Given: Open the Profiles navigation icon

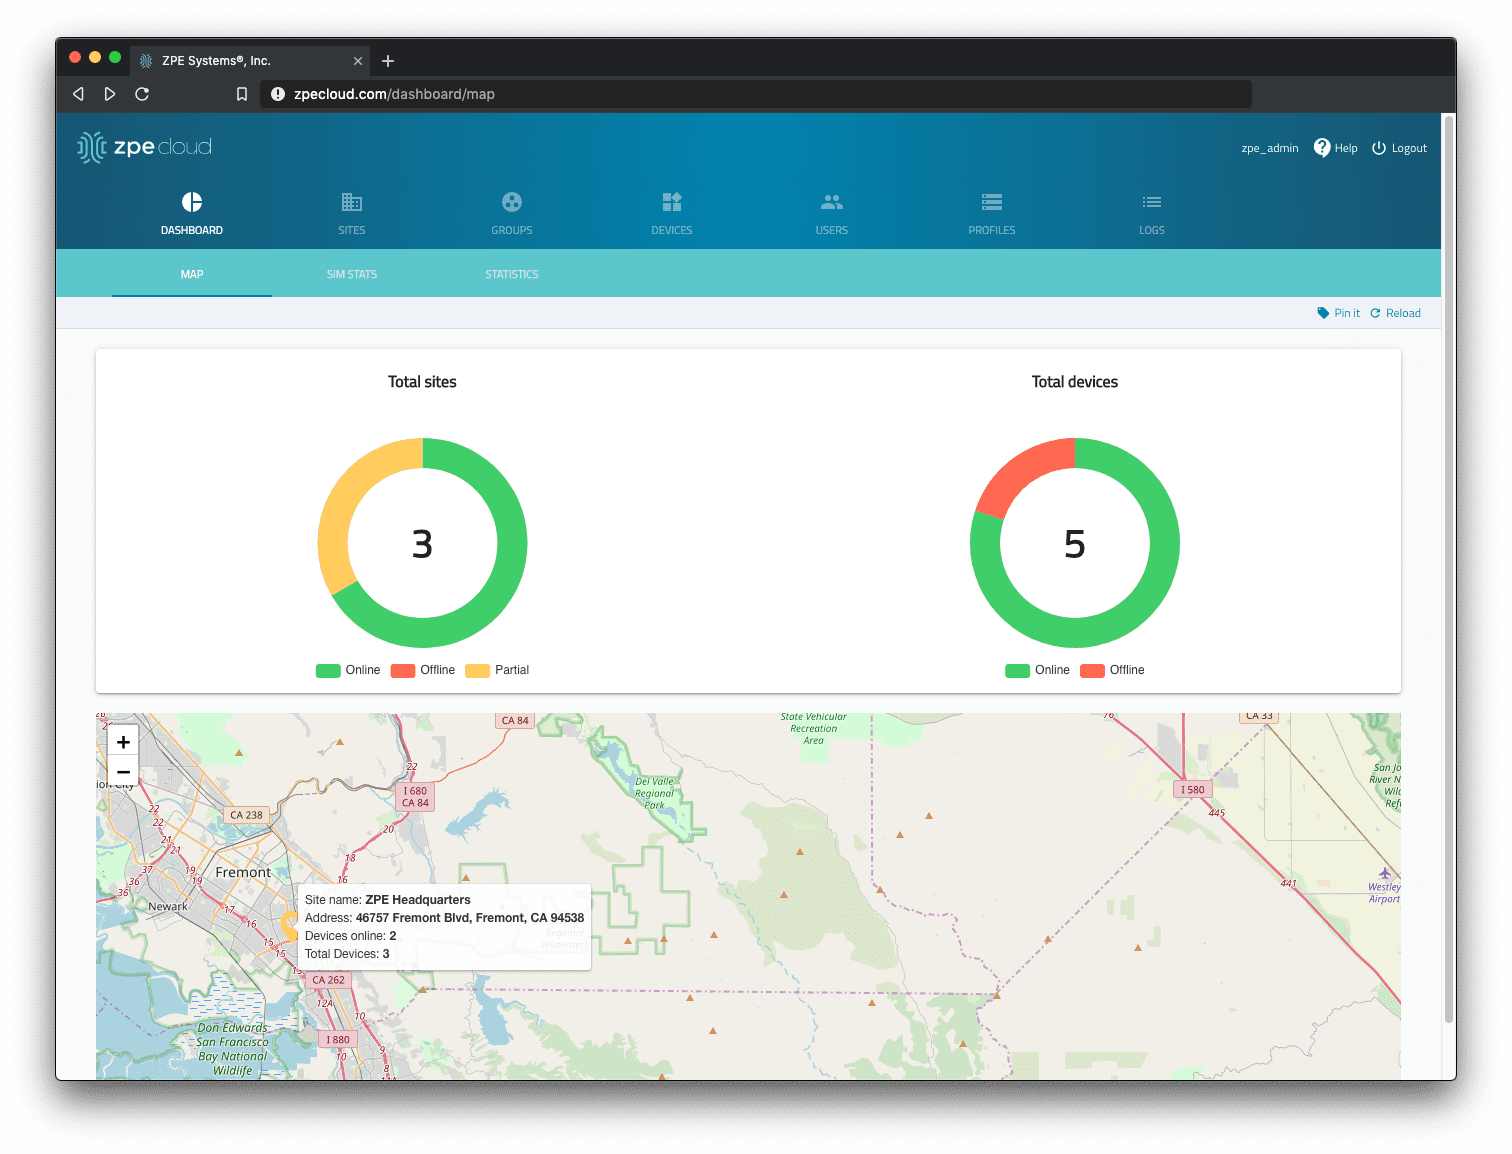Looking at the screenshot, I should click(x=992, y=202).
